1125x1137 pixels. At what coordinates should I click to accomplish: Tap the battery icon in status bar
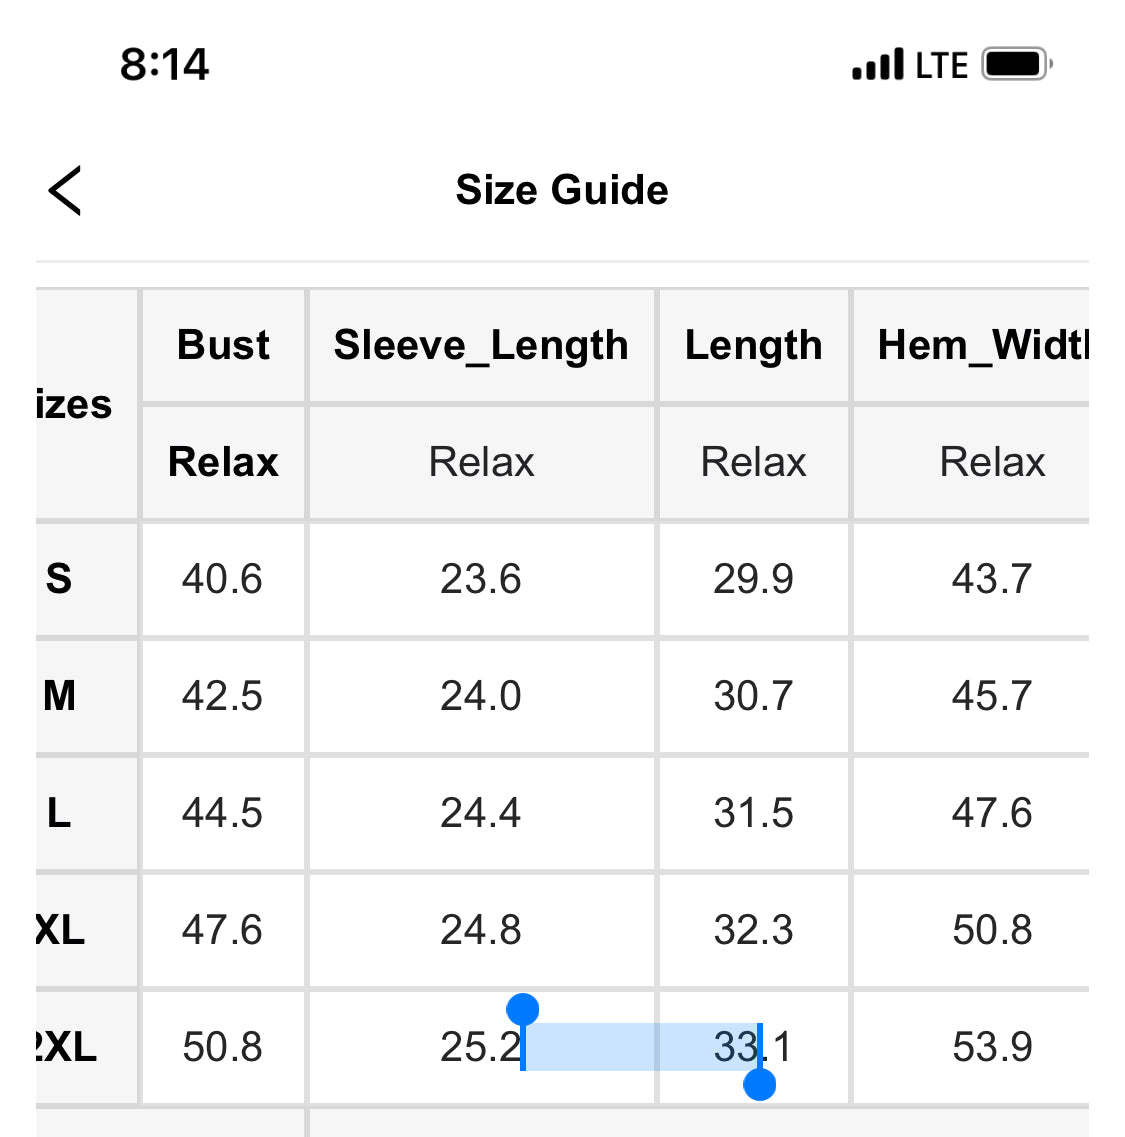[x=1016, y=65]
